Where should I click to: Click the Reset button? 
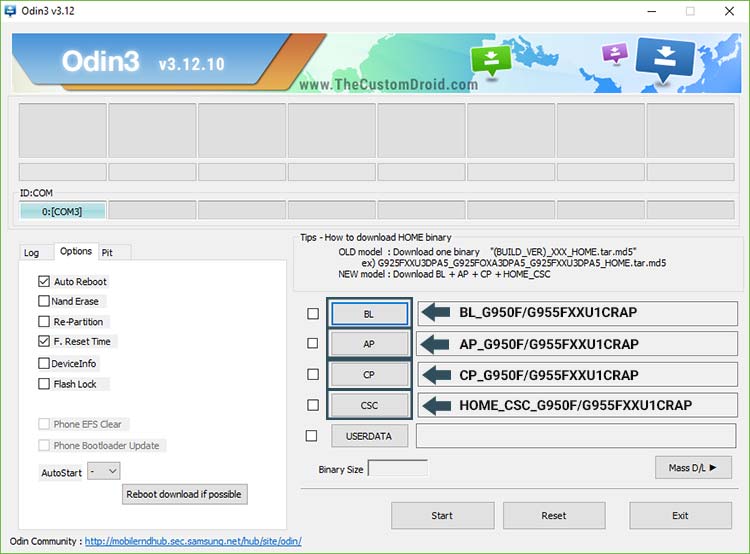(554, 516)
